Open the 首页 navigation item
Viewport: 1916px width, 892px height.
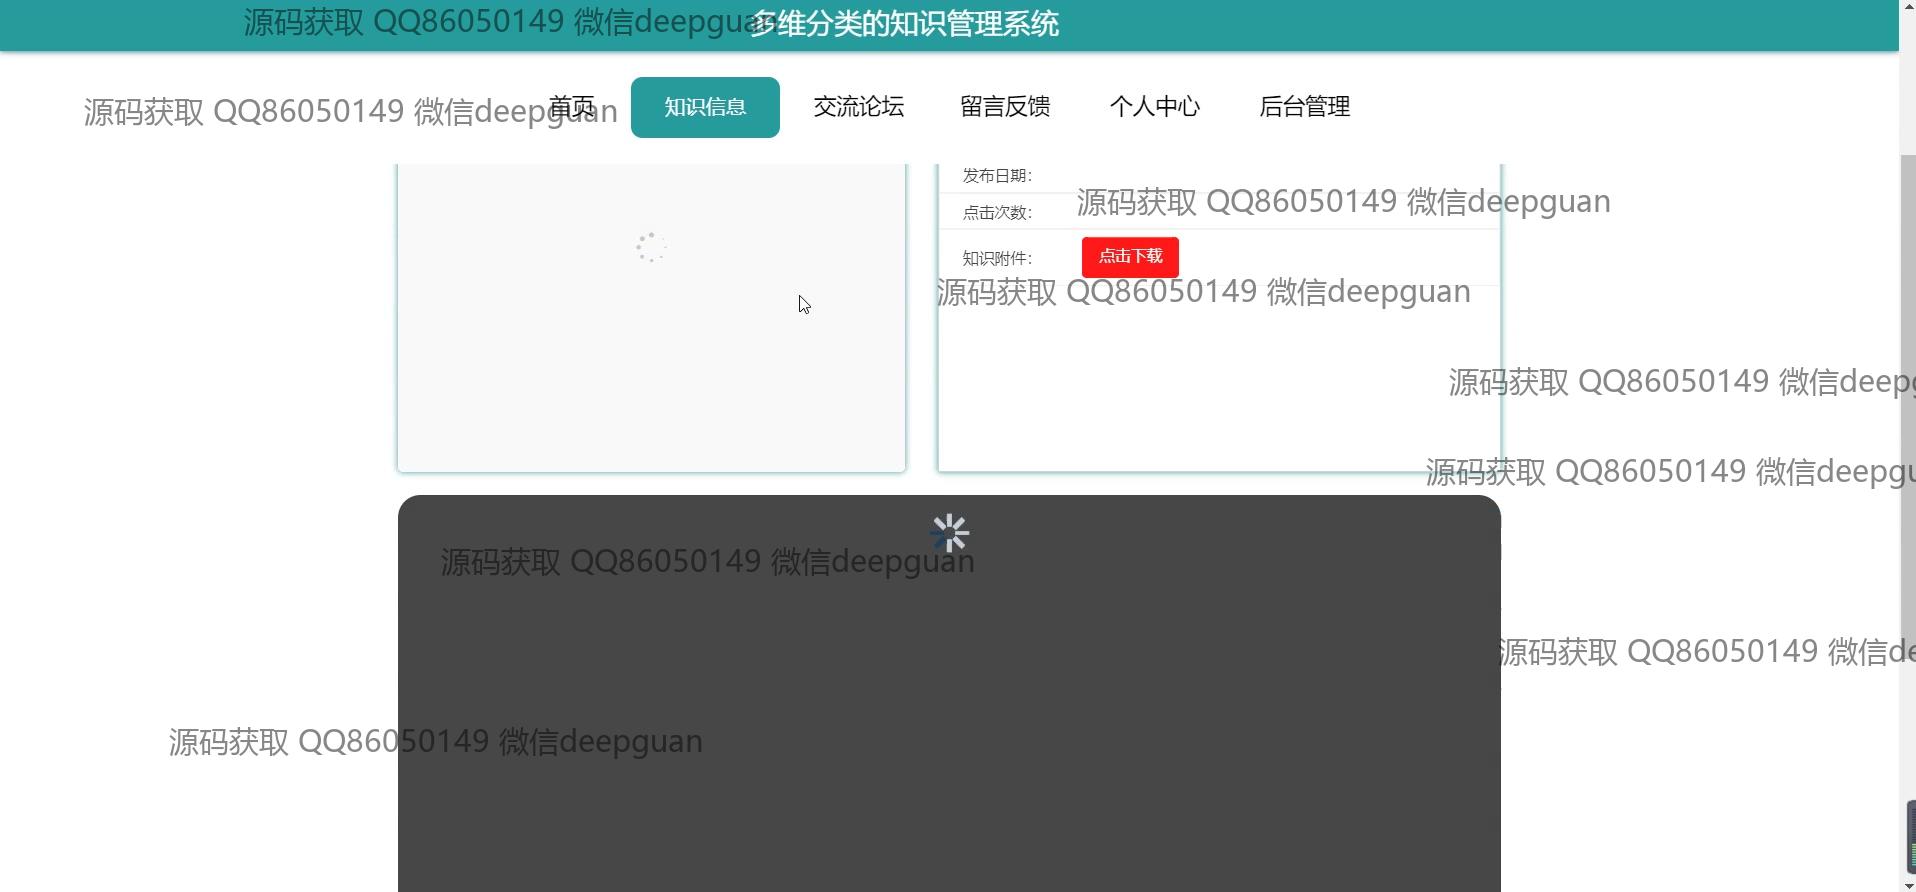572,107
